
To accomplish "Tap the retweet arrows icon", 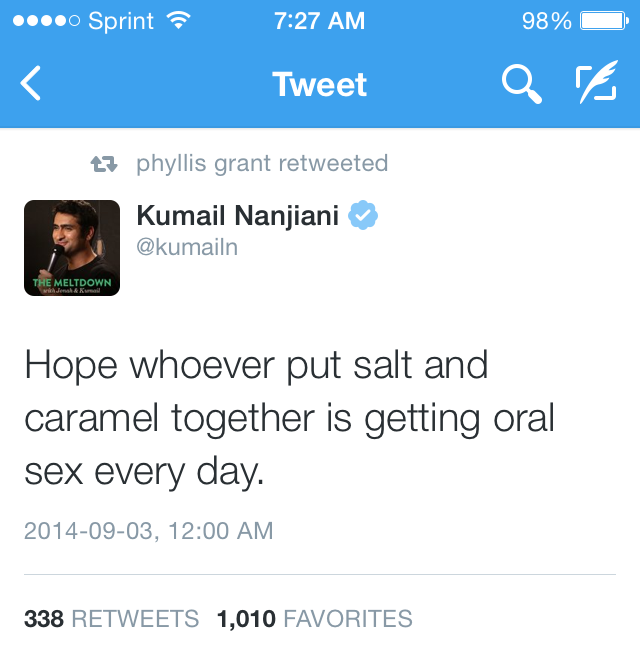I will point(104,164).
